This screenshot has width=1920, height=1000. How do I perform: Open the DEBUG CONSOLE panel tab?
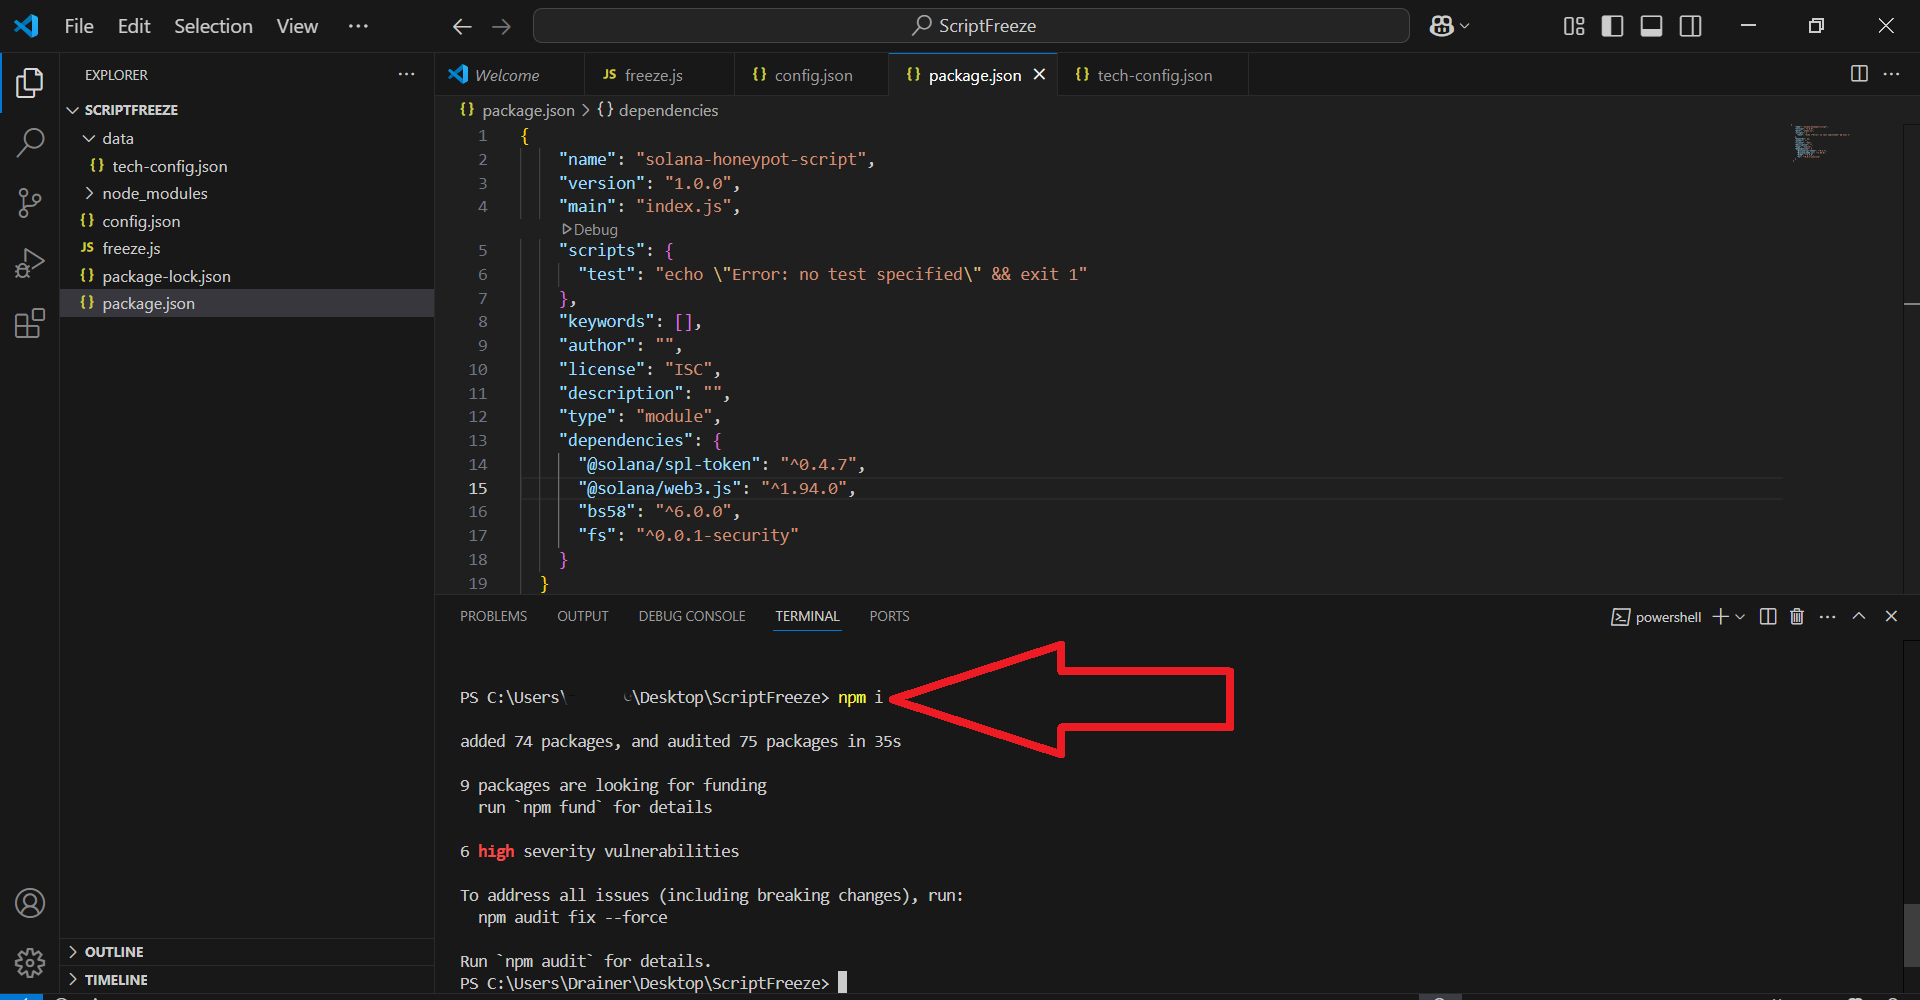[x=692, y=616]
